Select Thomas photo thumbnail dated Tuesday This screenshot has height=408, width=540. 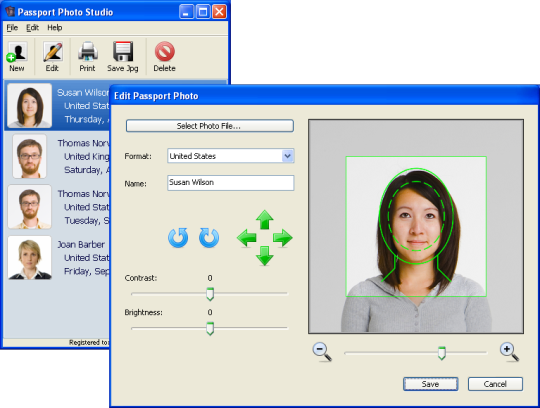click(x=30, y=207)
